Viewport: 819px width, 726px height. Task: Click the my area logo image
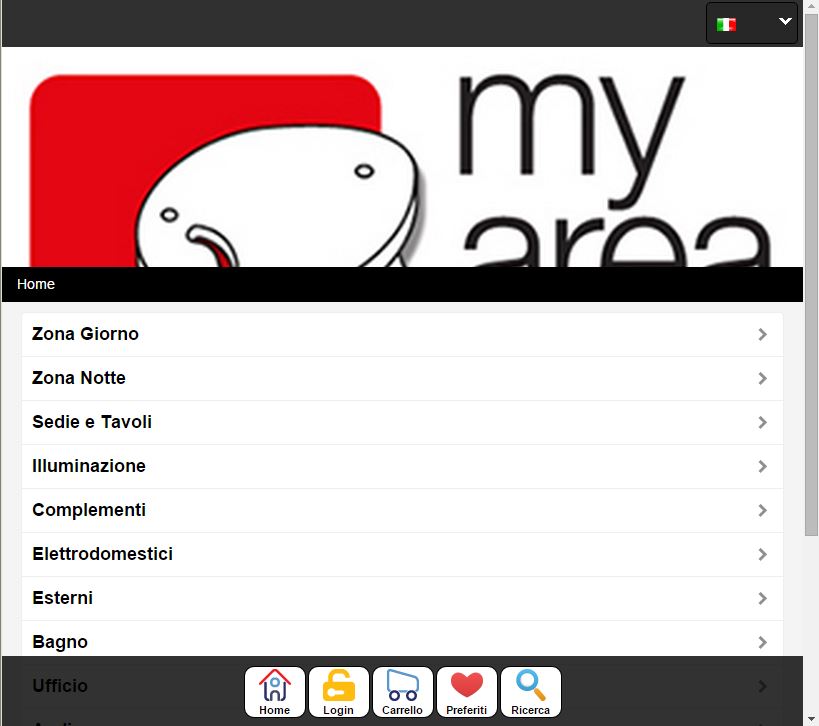(x=402, y=157)
